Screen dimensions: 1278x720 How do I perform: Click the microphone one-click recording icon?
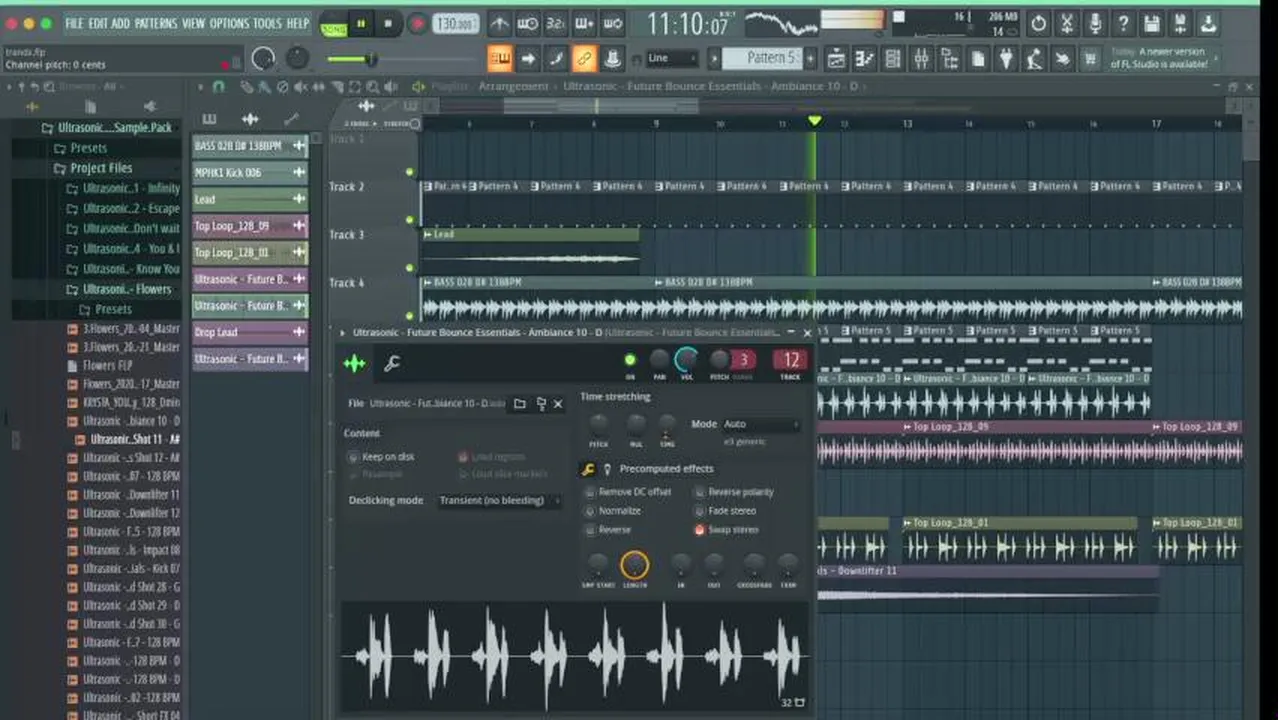click(1095, 23)
